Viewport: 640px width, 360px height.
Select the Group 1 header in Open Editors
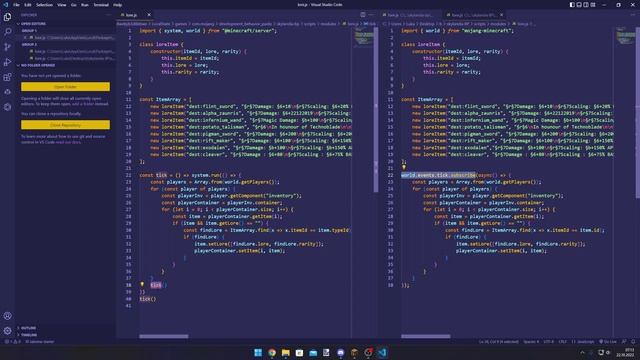click(x=29, y=31)
